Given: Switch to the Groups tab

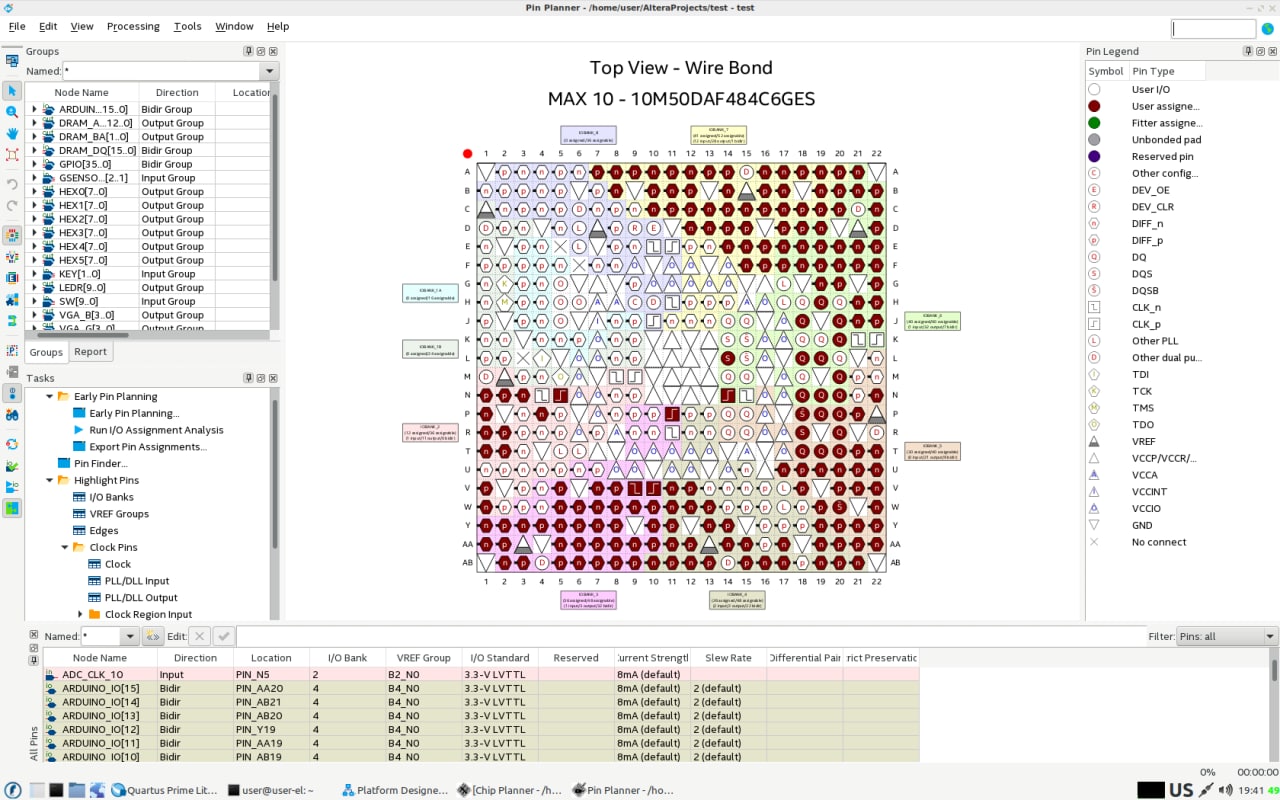Looking at the screenshot, I should coord(46,352).
